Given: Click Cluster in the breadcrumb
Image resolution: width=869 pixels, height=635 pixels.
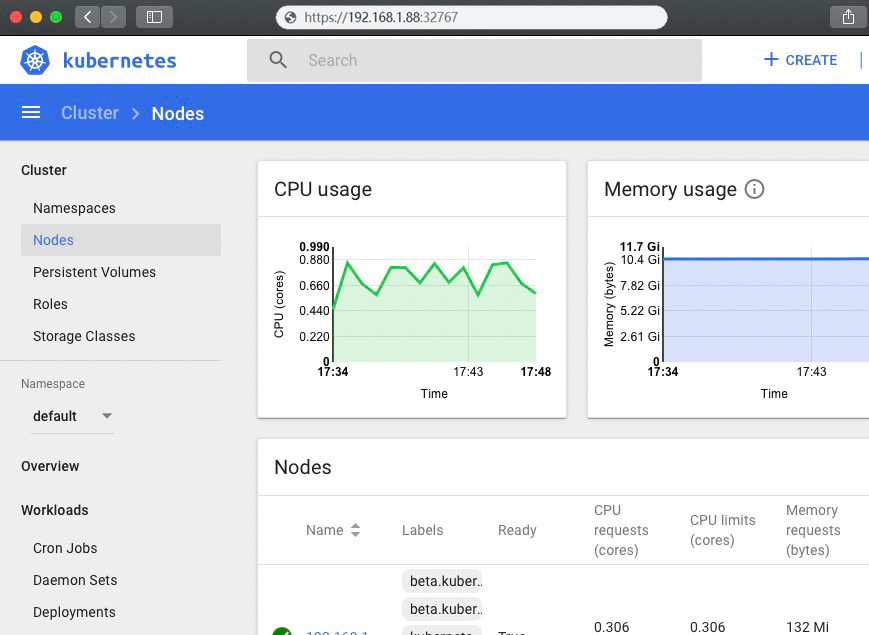Looking at the screenshot, I should click(x=90, y=112).
